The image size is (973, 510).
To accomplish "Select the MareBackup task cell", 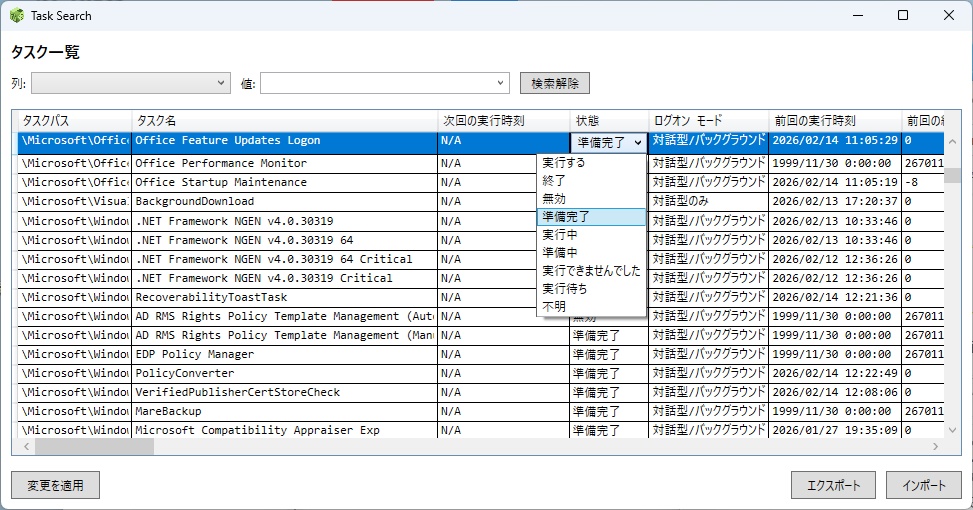I will point(284,411).
